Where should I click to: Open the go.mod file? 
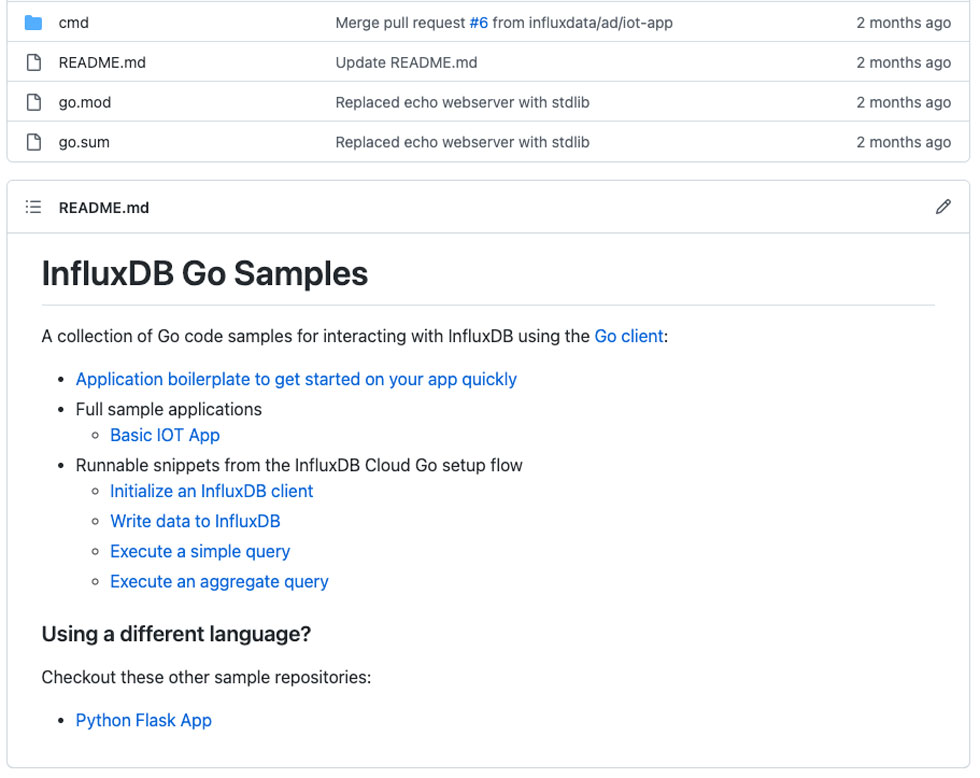pyautogui.click(x=84, y=102)
